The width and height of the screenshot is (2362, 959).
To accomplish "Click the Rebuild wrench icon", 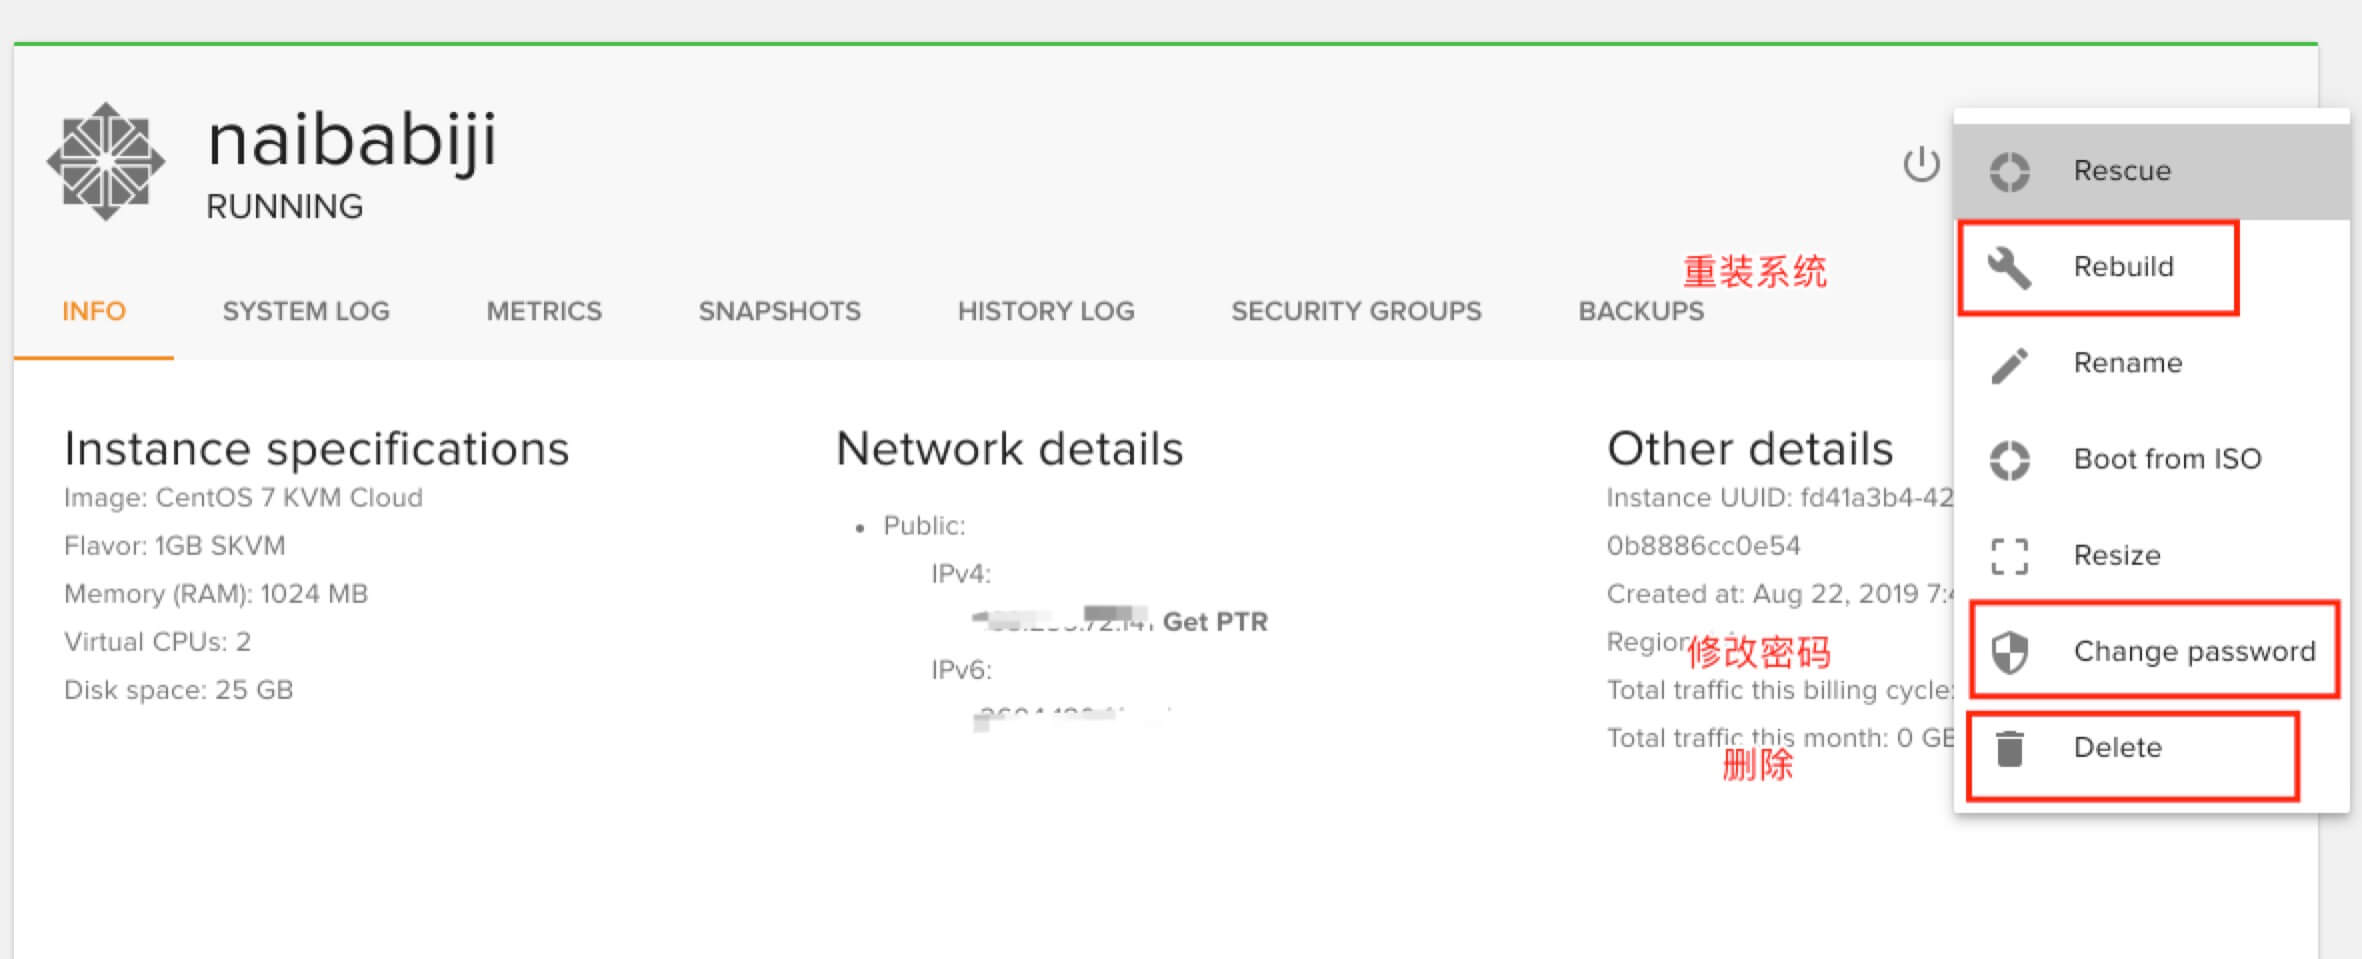I will click(x=2009, y=267).
